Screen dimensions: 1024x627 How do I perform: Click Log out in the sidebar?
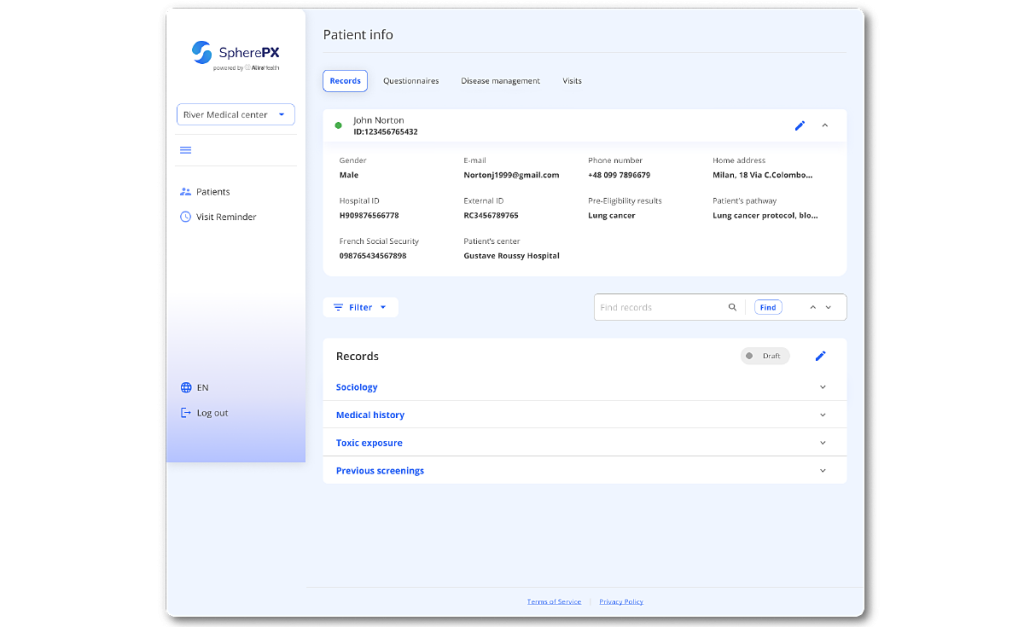[x=204, y=413]
